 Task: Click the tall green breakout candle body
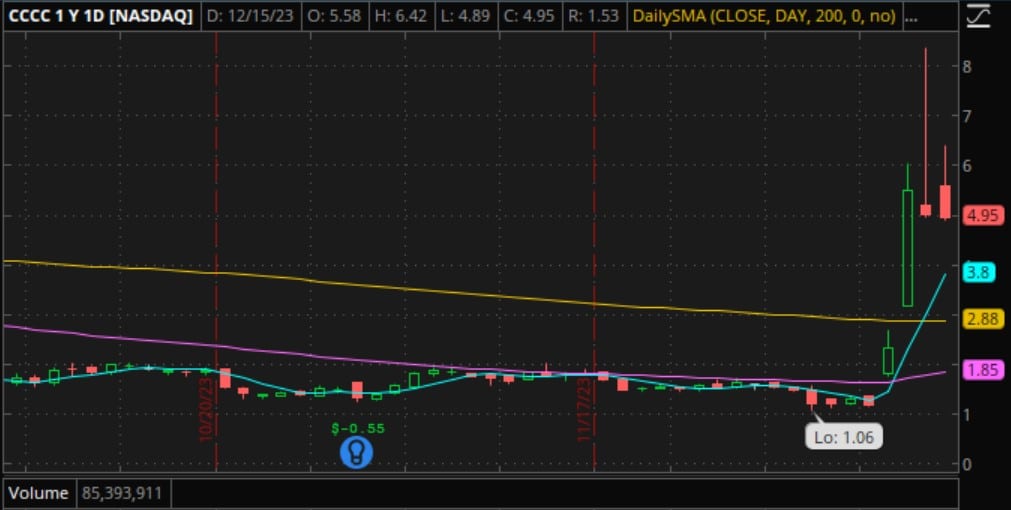pos(907,248)
